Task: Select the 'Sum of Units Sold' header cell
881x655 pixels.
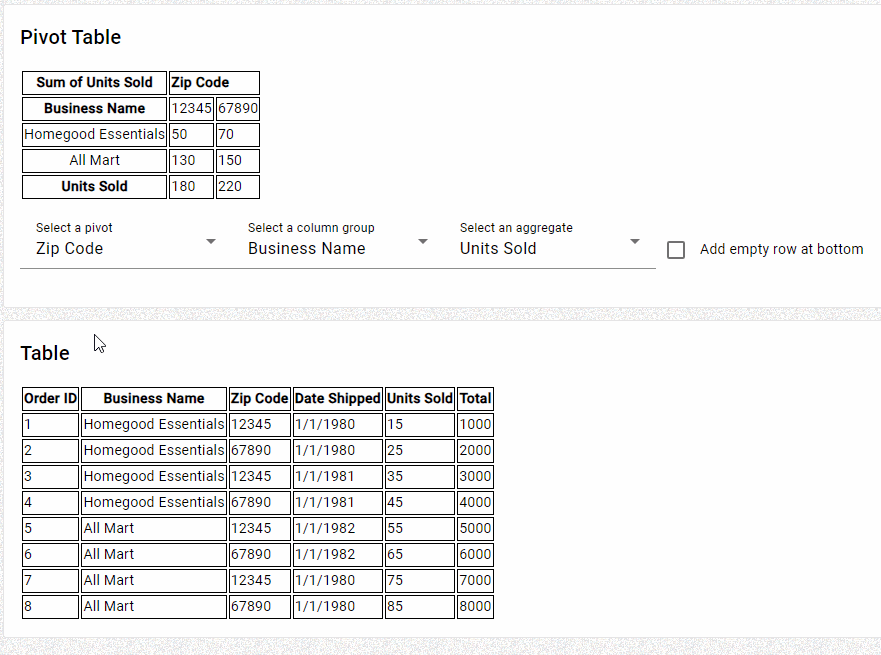Action: 93,82
